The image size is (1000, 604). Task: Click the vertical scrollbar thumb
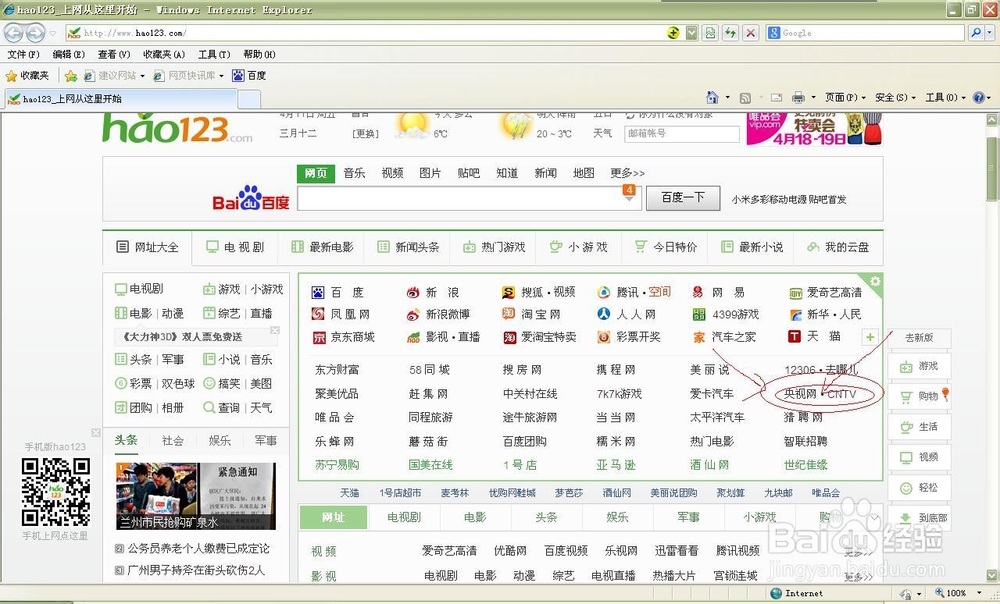(992, 169)
